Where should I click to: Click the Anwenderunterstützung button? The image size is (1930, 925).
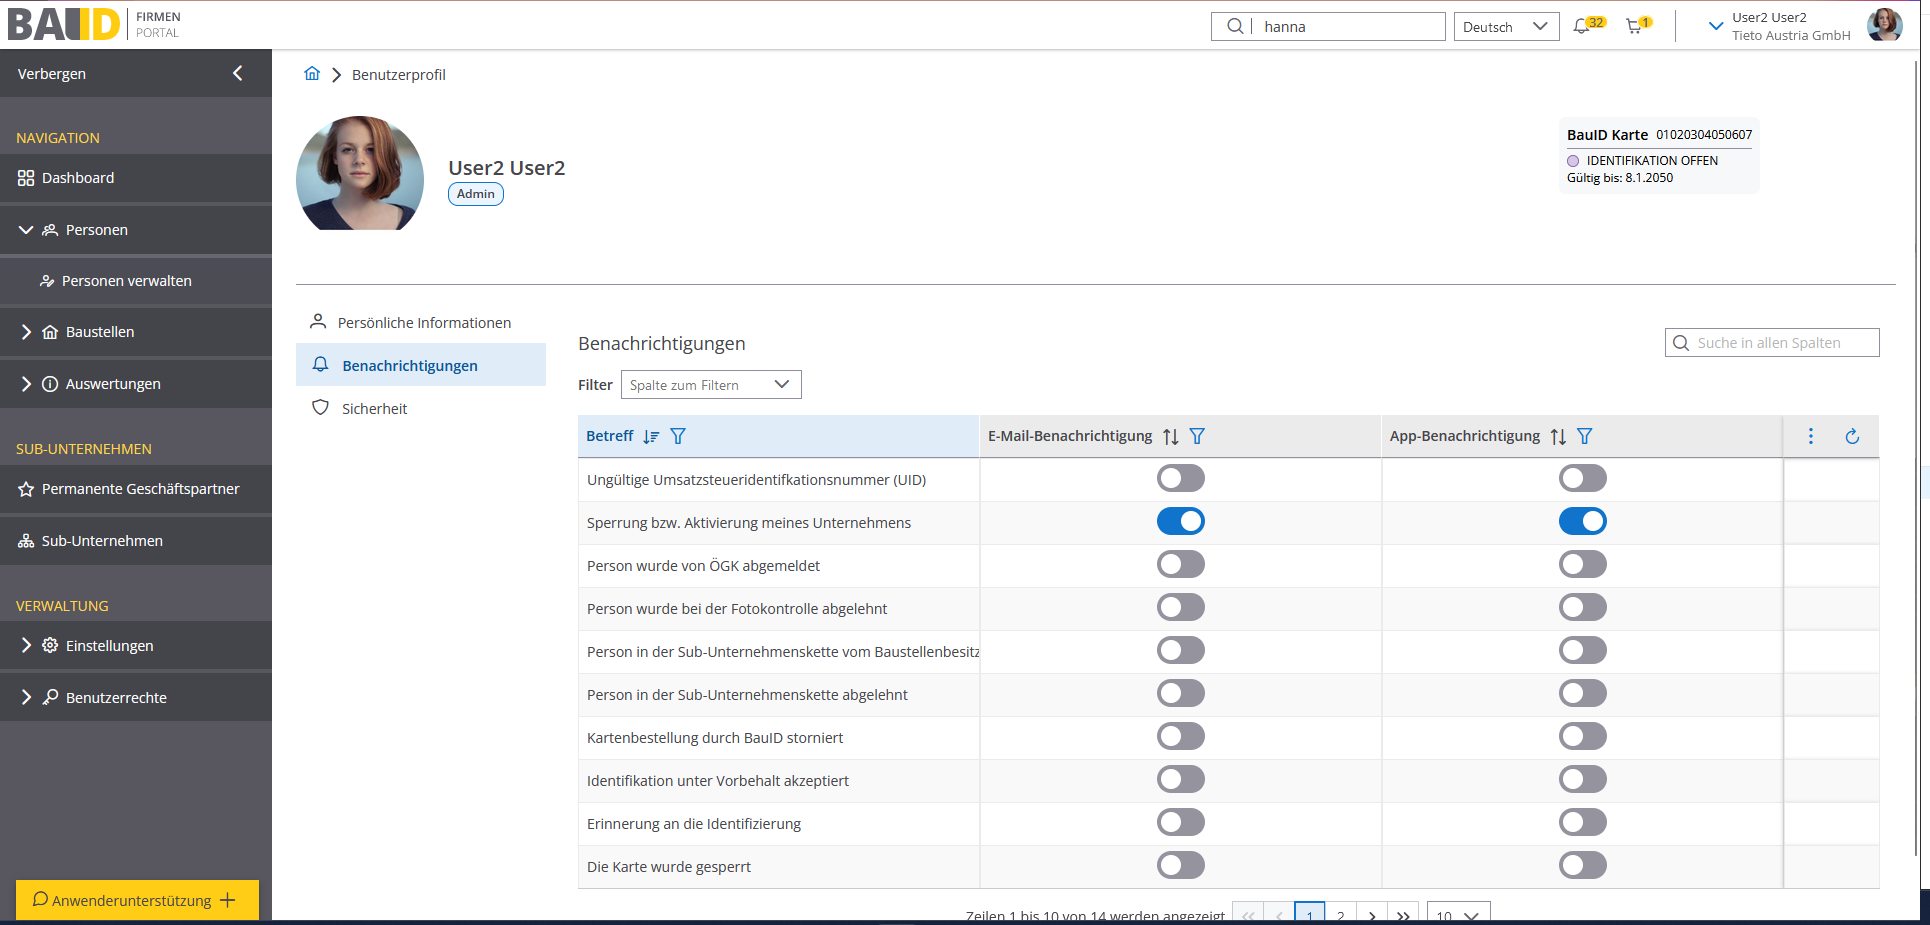[x=137, y=900]
